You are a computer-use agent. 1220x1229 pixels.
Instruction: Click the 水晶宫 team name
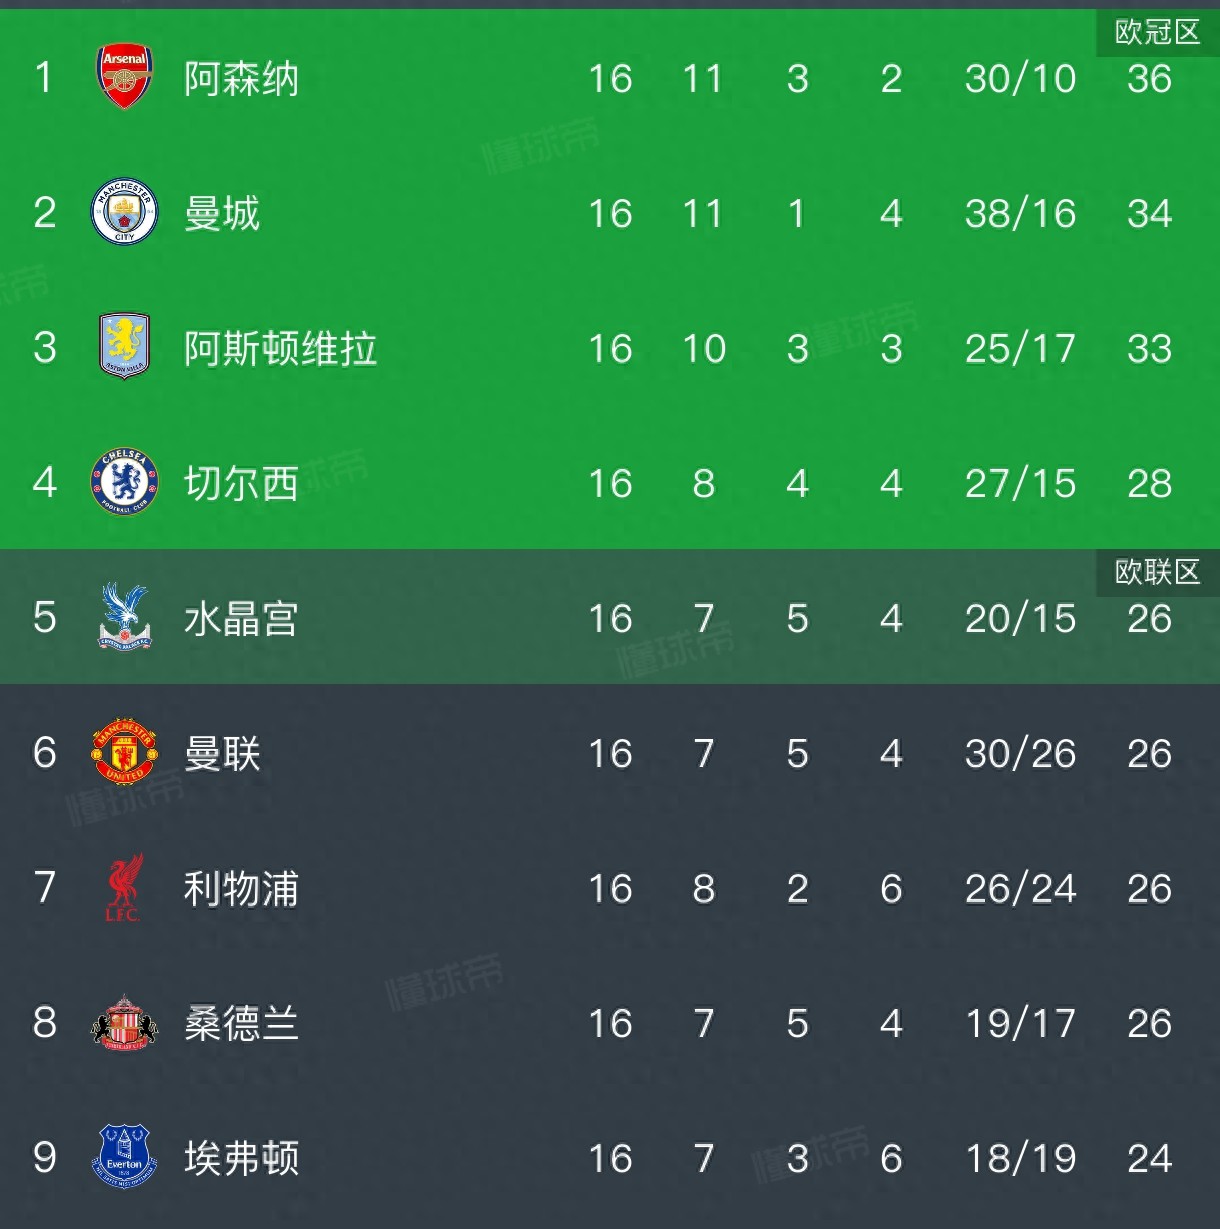click(241, 619)
